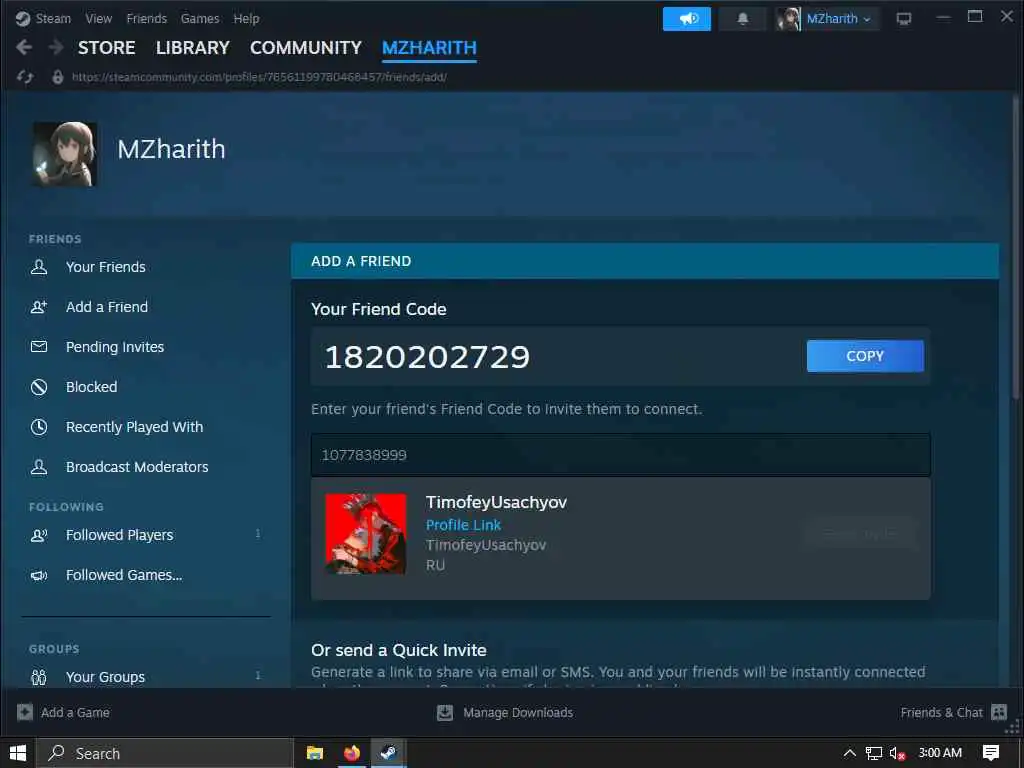Click the Add a Game label
Viewport: 1024px width, 768px height.
pyautogui.click(x=75, y=712)
